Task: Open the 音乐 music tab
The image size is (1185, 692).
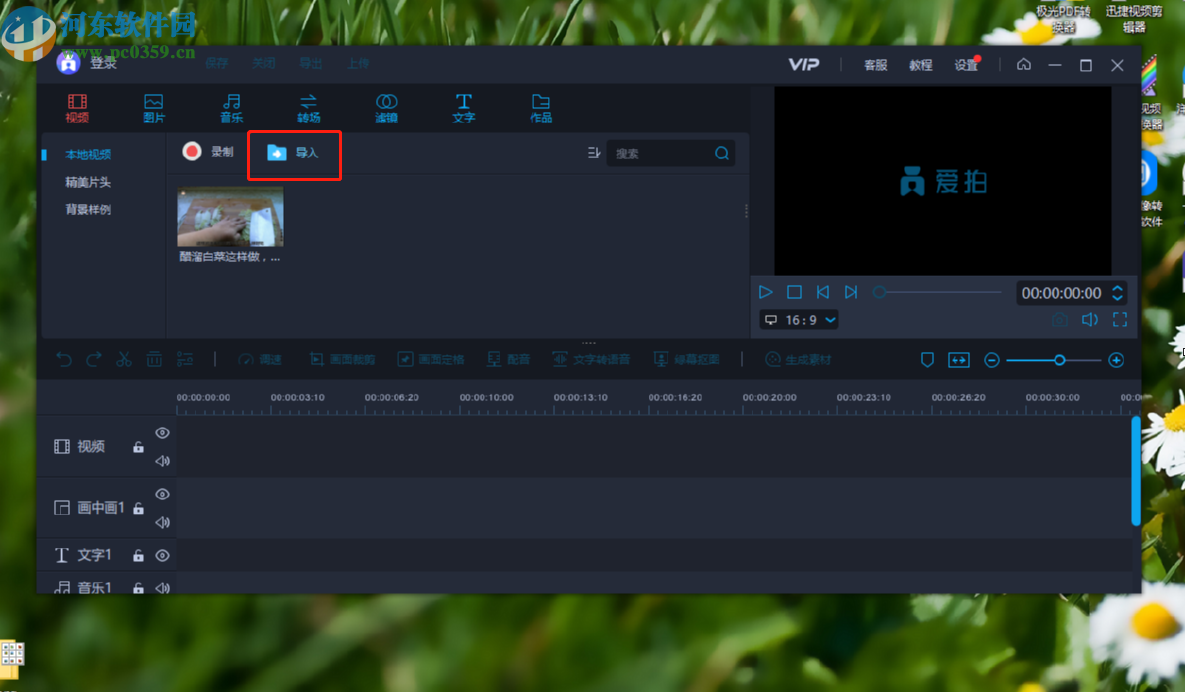Action: (x=231, y=108)
